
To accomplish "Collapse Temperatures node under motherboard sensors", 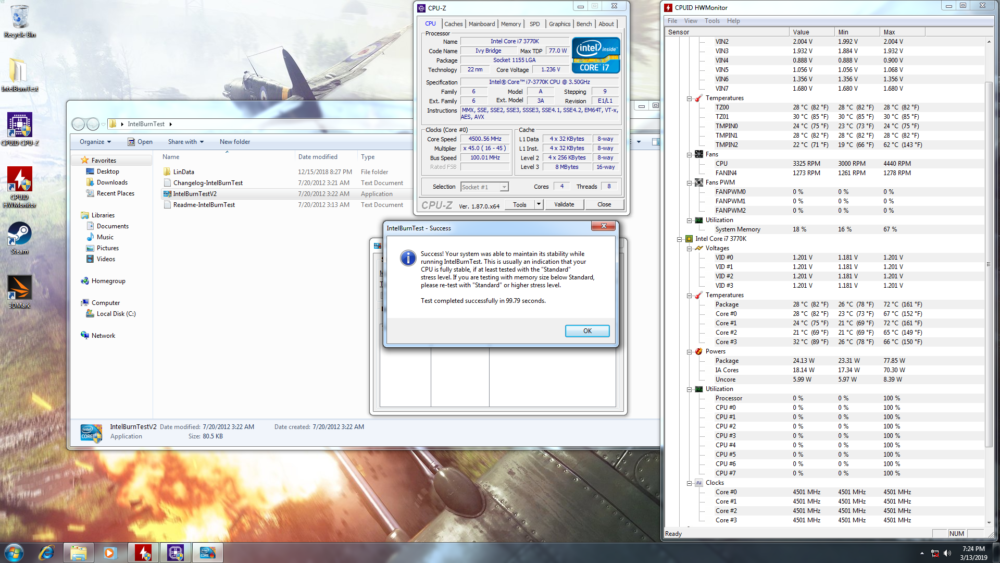I will click(689, 98).
